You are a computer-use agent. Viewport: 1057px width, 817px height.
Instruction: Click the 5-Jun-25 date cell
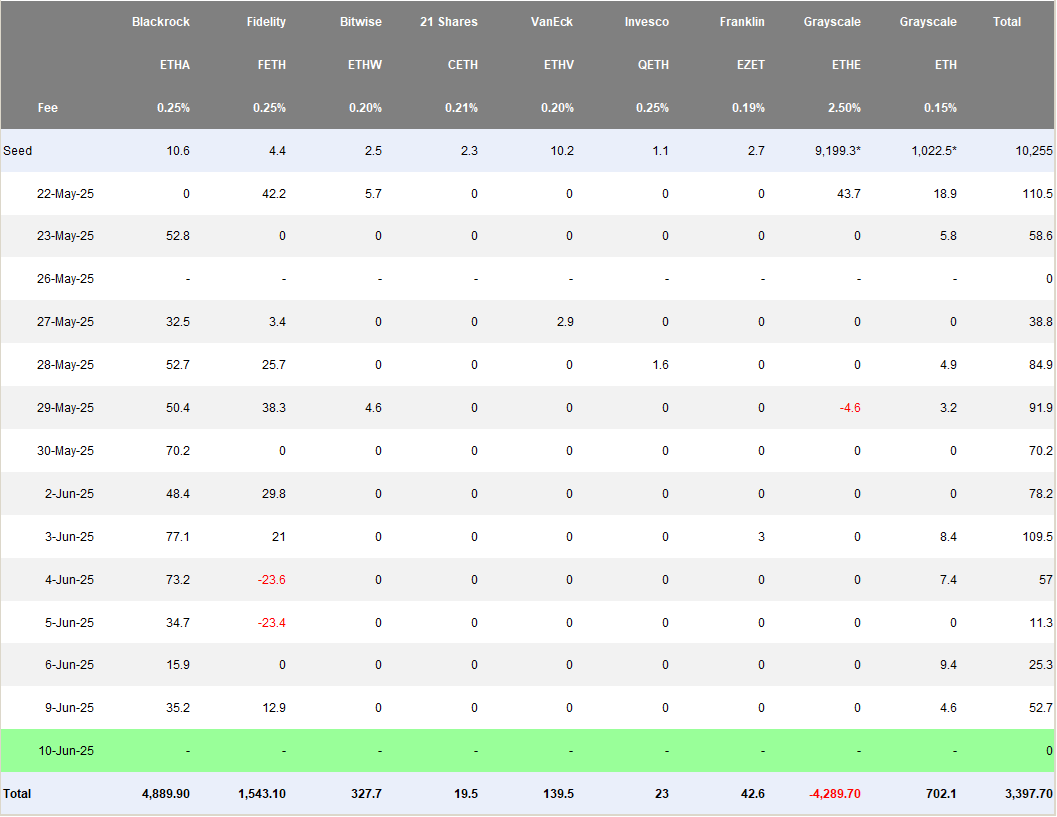[x=69, y=623]
